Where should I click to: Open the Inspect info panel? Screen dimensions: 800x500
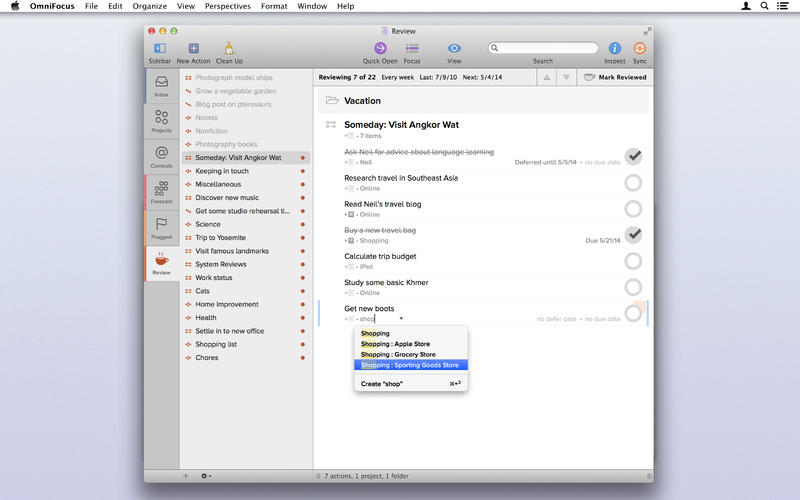tap(615, 48)
